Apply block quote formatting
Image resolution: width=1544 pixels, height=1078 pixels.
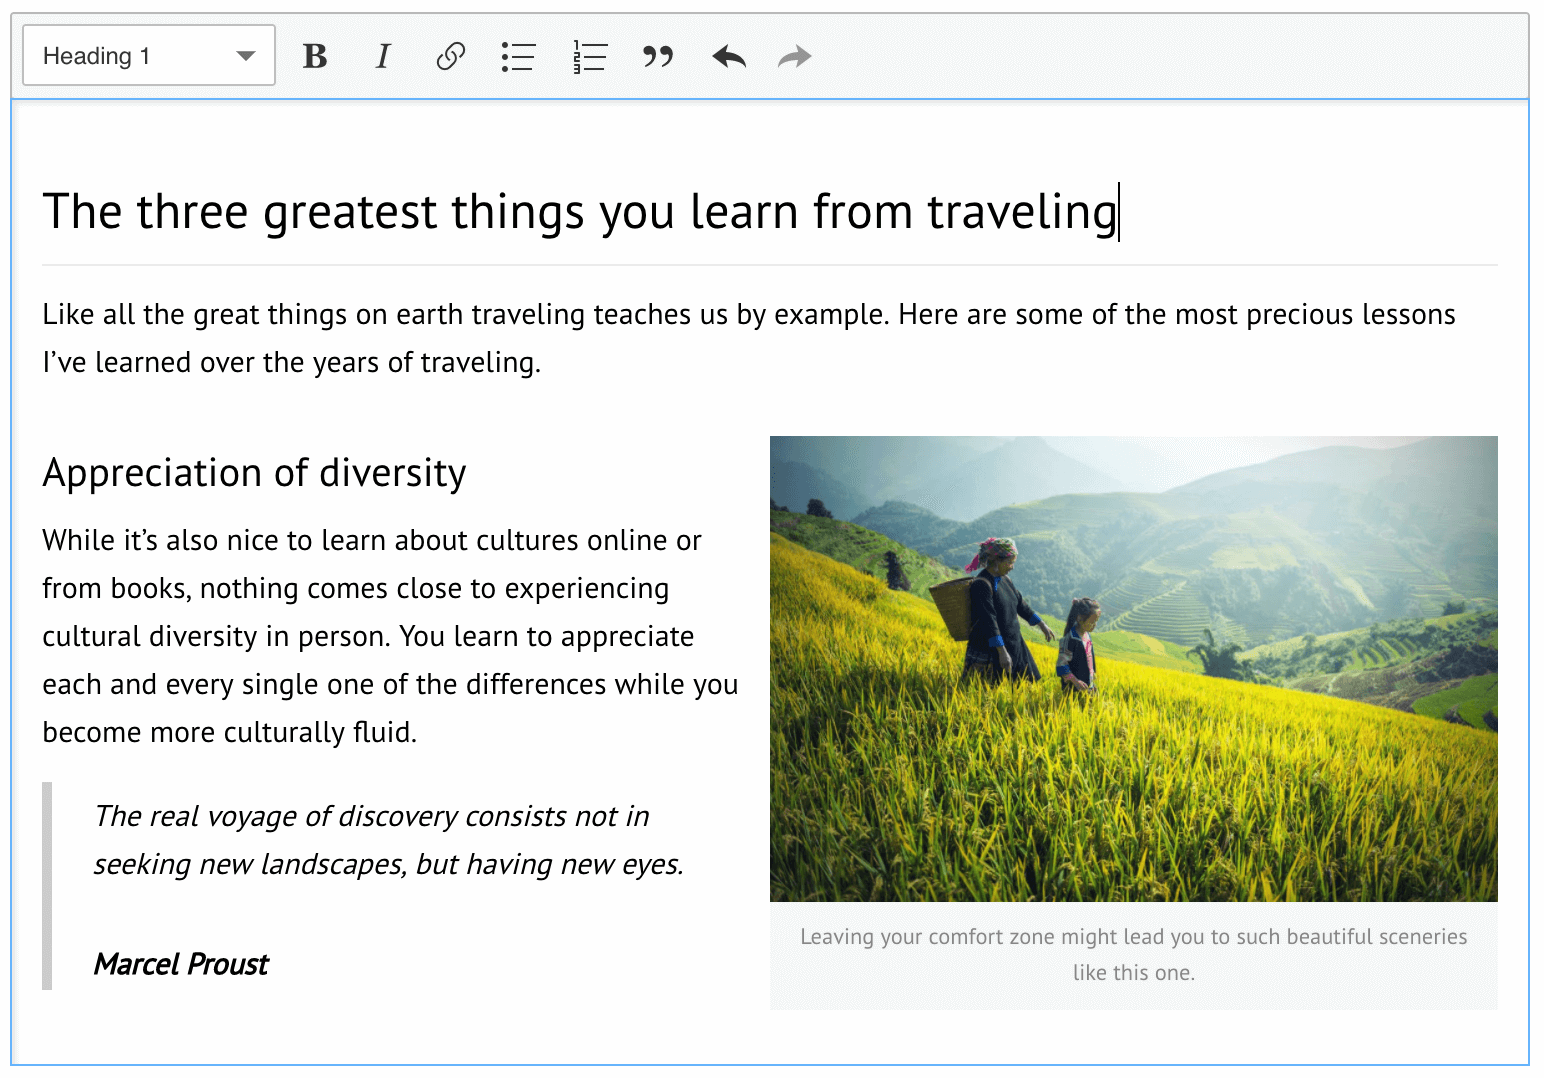click(658, 57)
